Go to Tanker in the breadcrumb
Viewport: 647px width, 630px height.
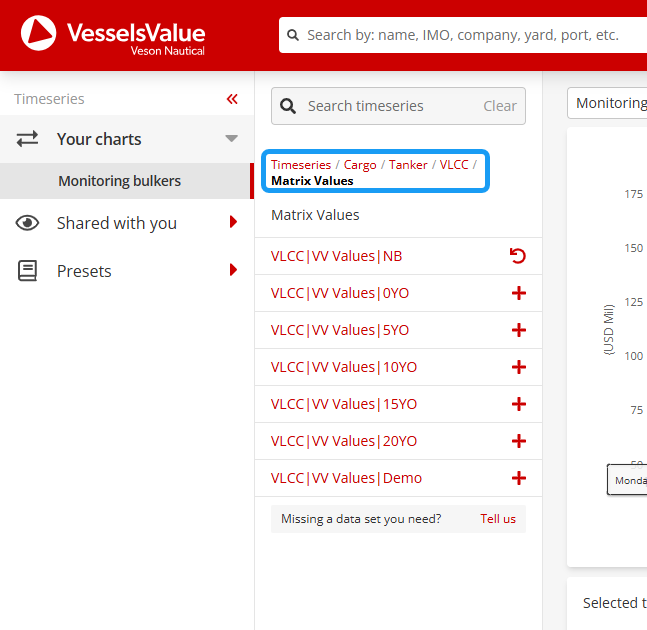coord(408,165)
